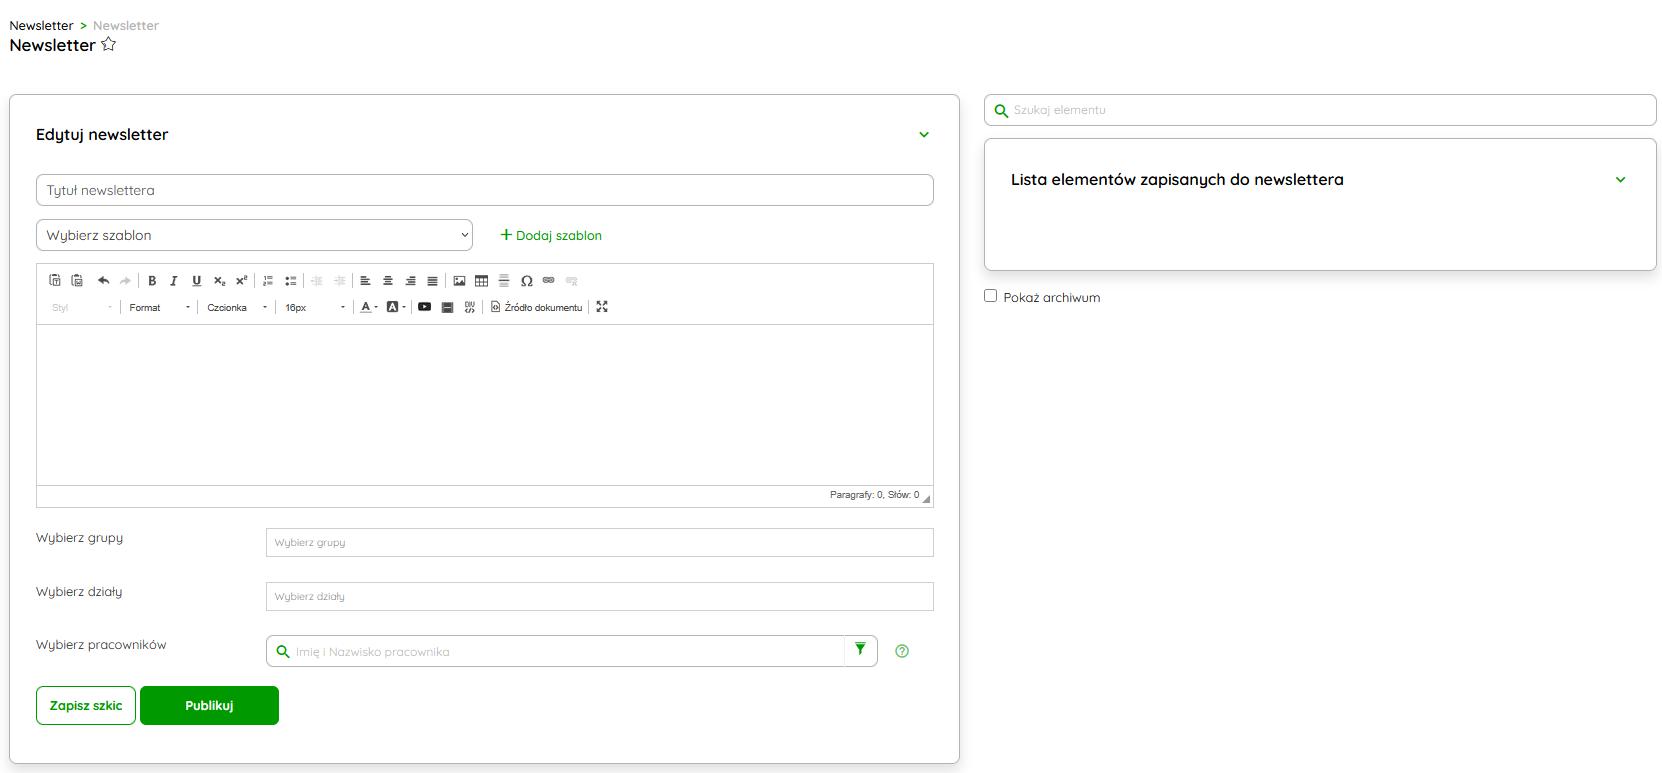Insert an image via toolbar icon
This screenshot has width=1662, height=773.
pos(459,281)
